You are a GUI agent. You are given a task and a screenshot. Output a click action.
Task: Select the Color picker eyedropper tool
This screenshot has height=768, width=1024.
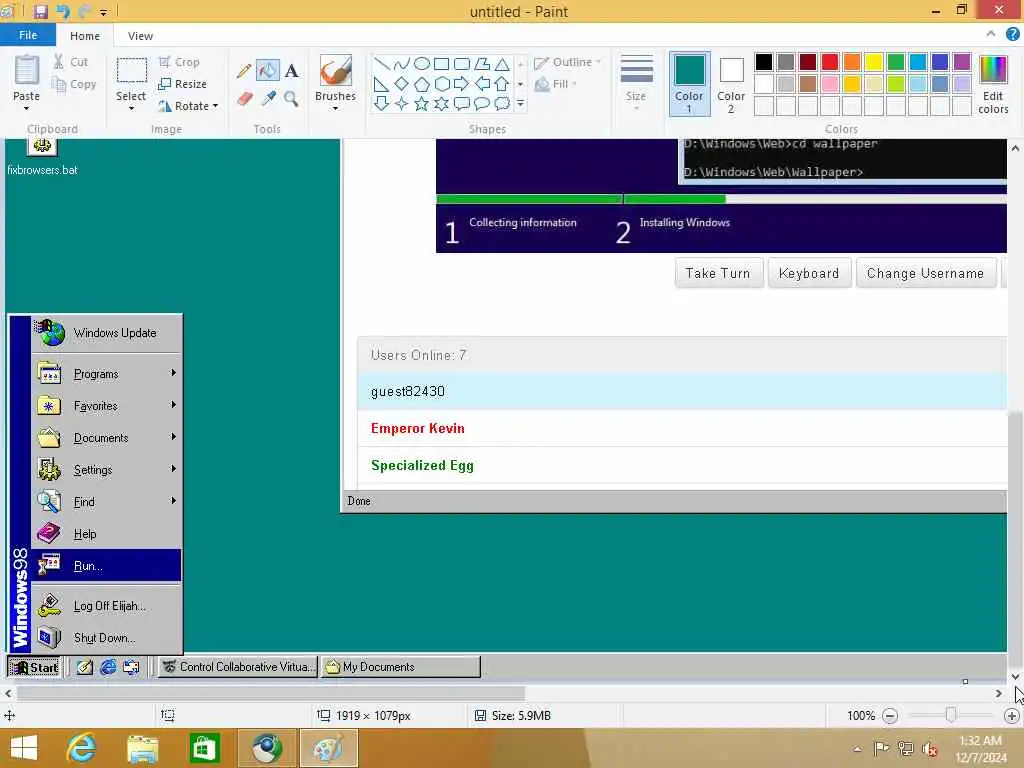pos(268,99)
